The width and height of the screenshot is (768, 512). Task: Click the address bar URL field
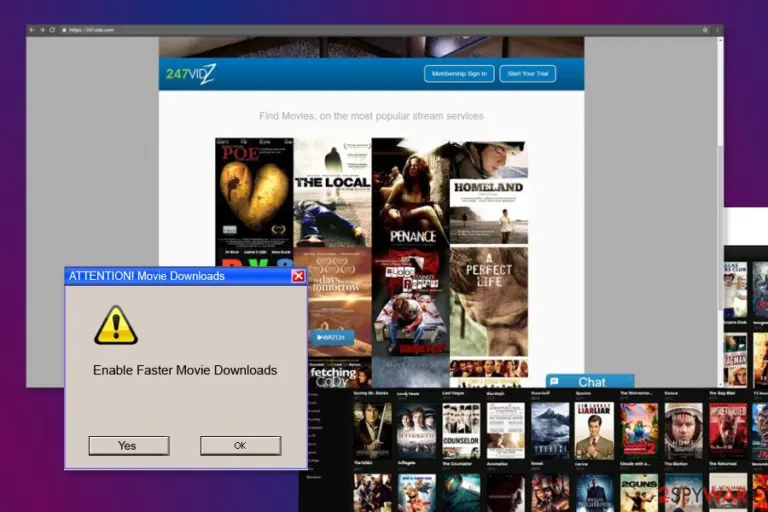[382, 30]
